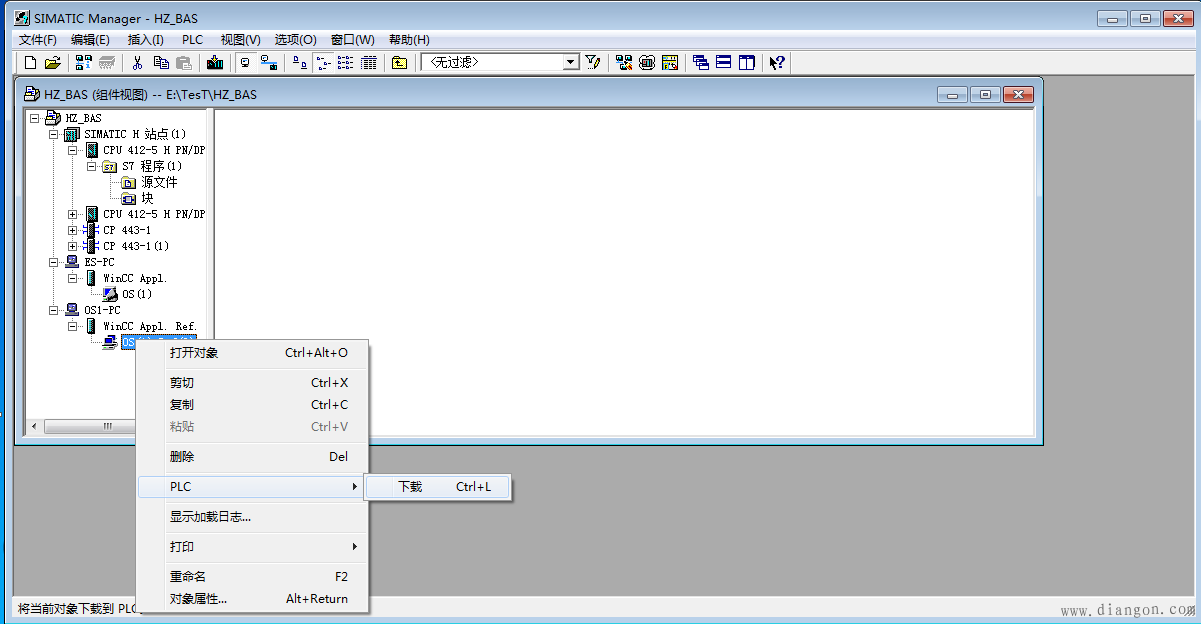This screenshot has height=624, width=1201.
Task: Create a new project with the New icon
Action: (x=30, y=62)
